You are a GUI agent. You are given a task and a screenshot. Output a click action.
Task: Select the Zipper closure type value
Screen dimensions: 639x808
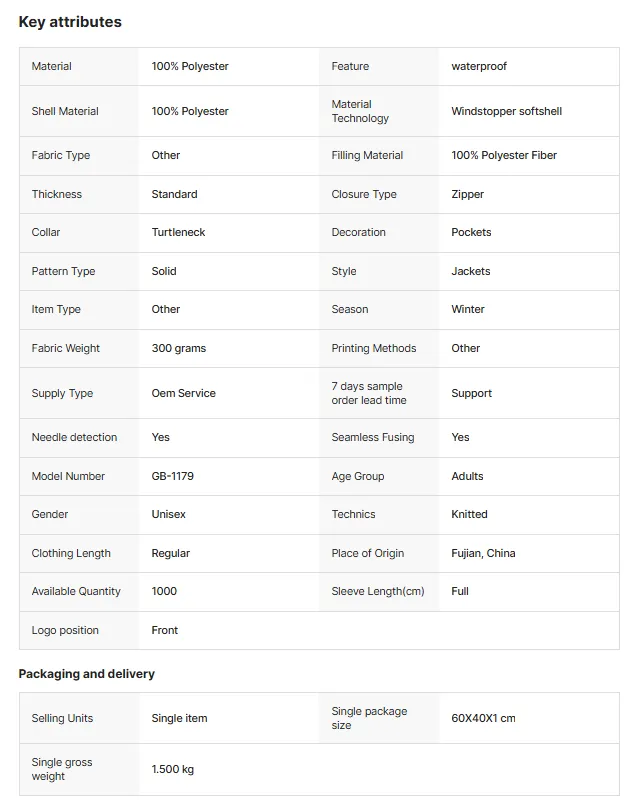point(467,195)
